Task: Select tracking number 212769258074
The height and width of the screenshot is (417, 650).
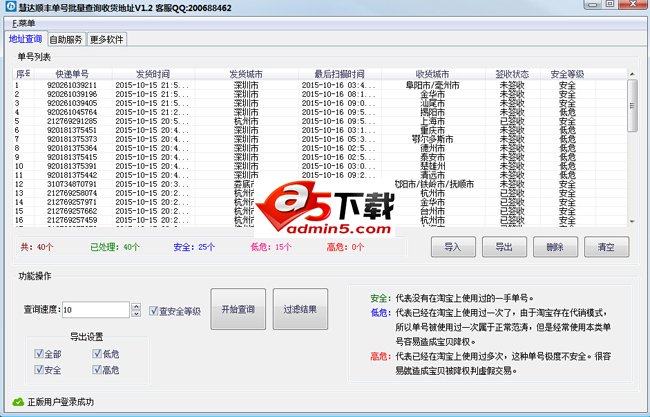Action: click(x=72, y=193)
